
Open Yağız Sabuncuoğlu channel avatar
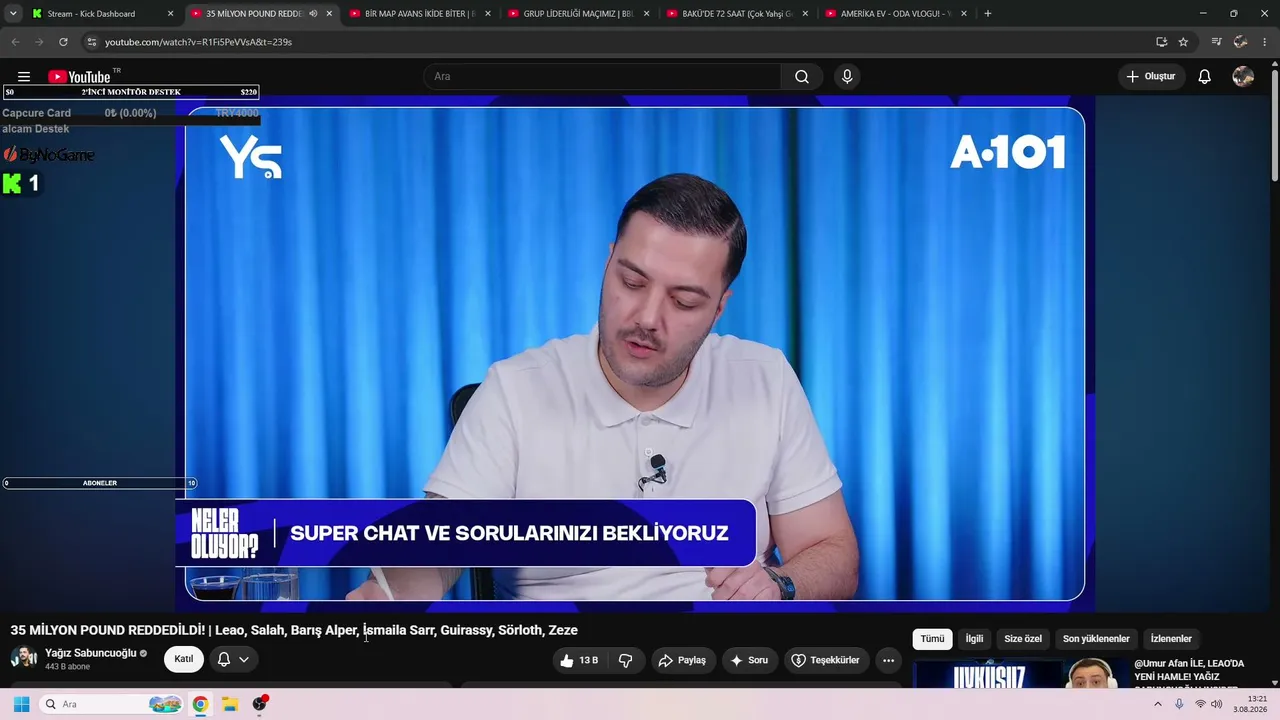click(x=24, y=657)
